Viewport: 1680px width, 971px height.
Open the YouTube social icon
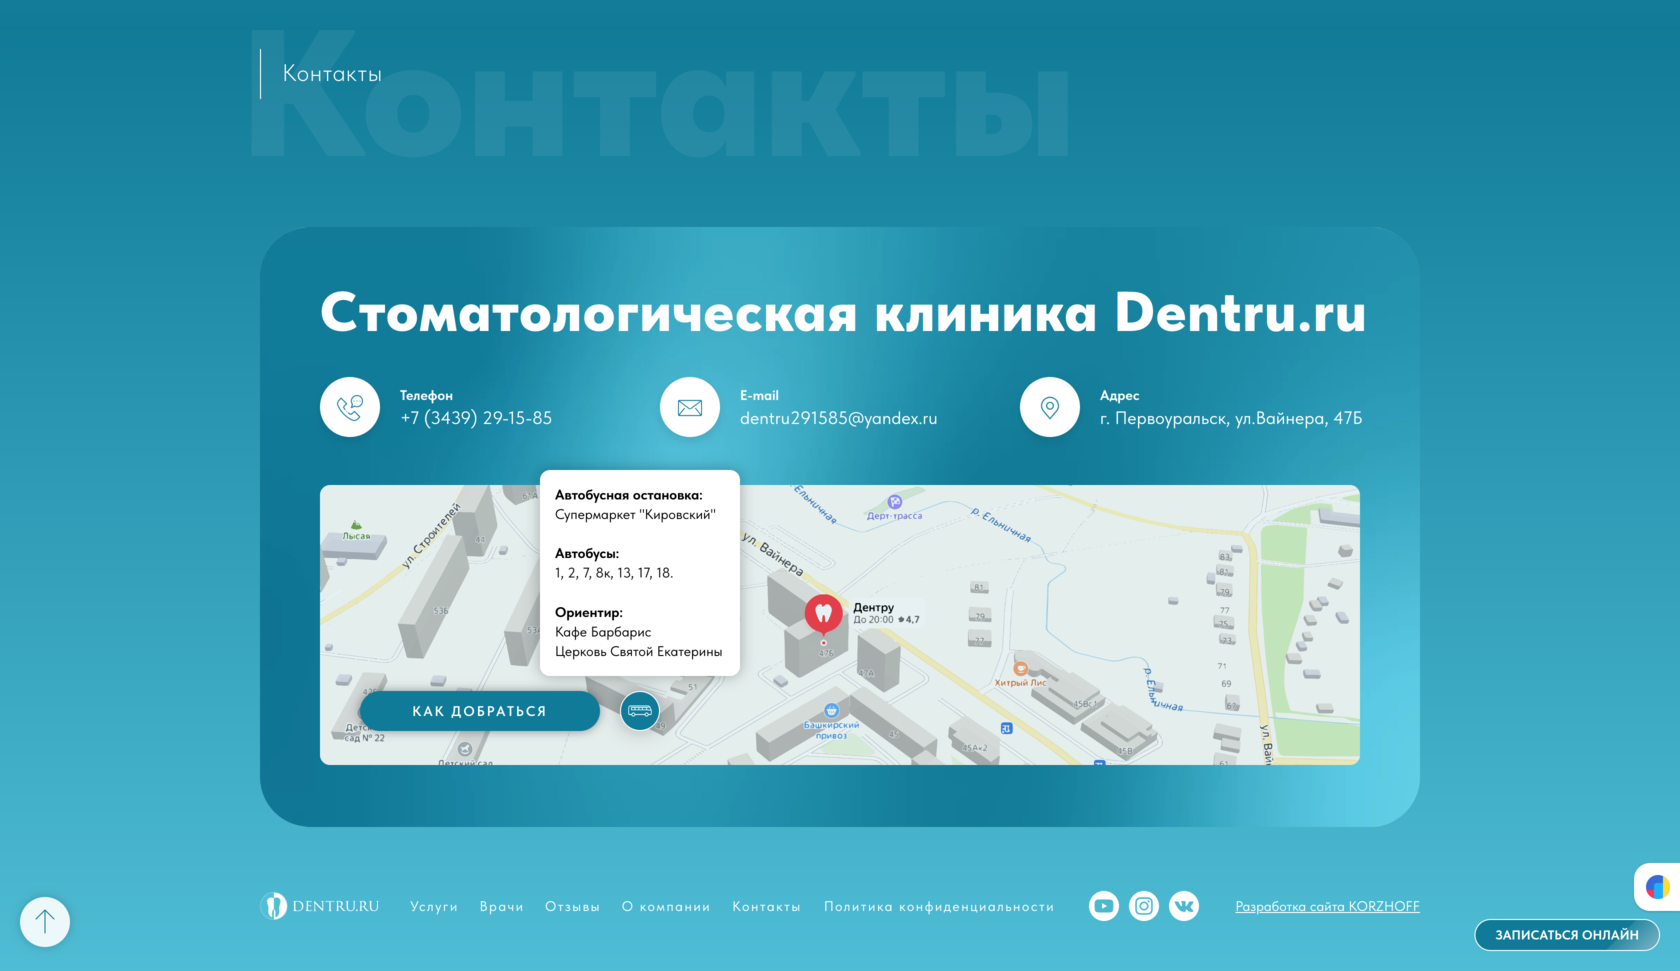(x=1104, y=906)
